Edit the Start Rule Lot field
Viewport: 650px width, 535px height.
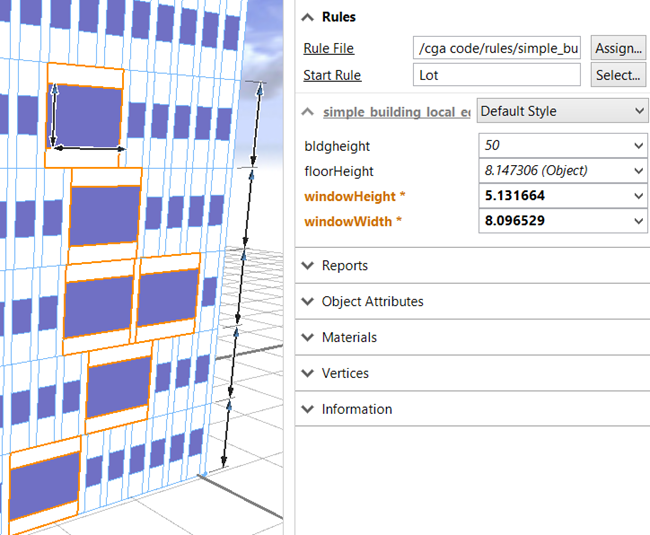click(496, 75)
